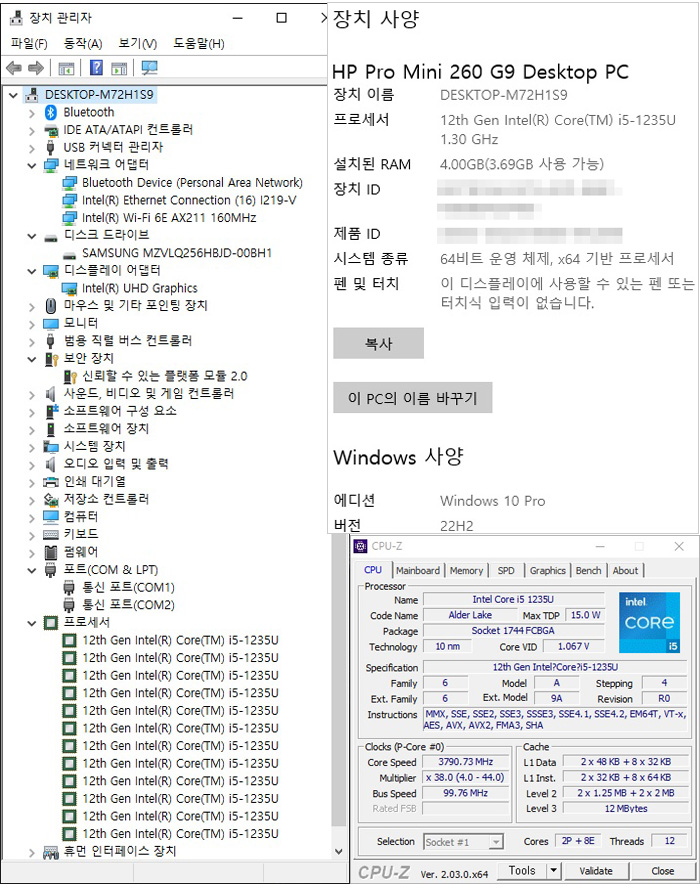Screen dimensions: 700x888
Task: Click the Trusted Platform Module 2.0 icon
Action: [70, 377]
